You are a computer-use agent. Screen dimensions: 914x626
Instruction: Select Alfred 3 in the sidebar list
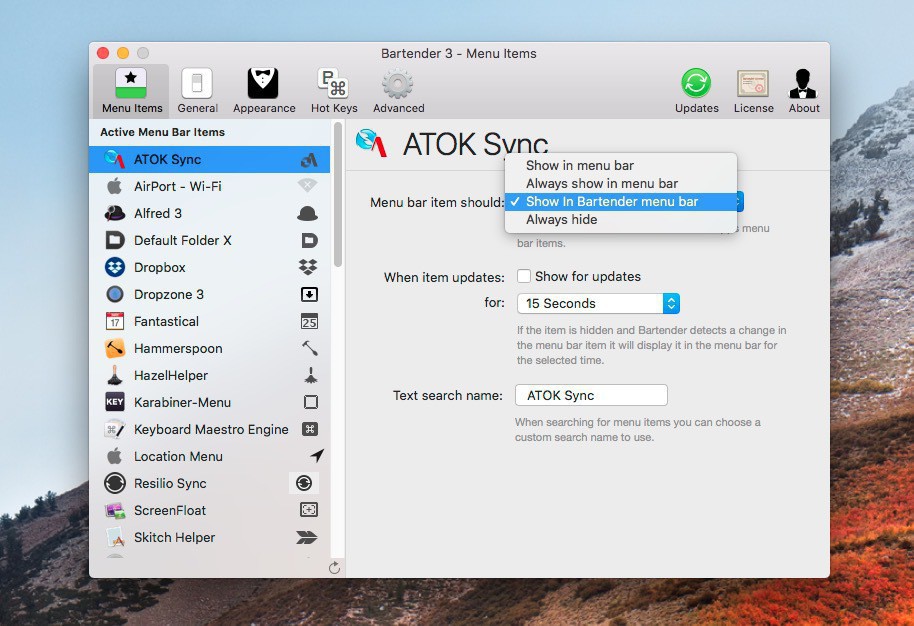(158, 213)
